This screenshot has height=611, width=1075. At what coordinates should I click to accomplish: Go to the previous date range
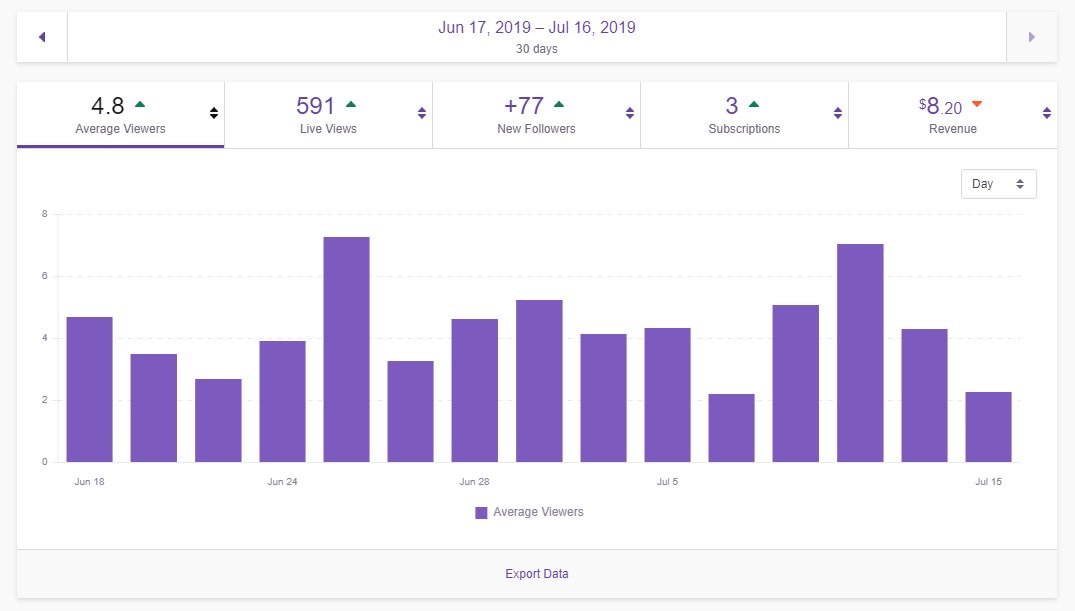tap(42, 37)
